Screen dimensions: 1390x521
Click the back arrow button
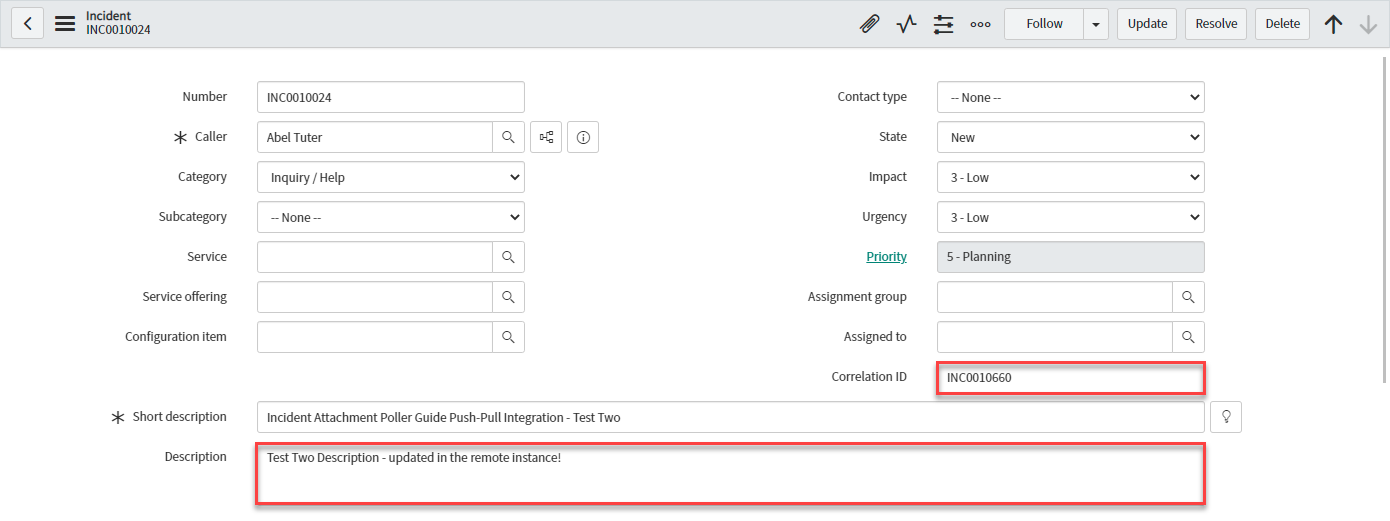(28, 23)
